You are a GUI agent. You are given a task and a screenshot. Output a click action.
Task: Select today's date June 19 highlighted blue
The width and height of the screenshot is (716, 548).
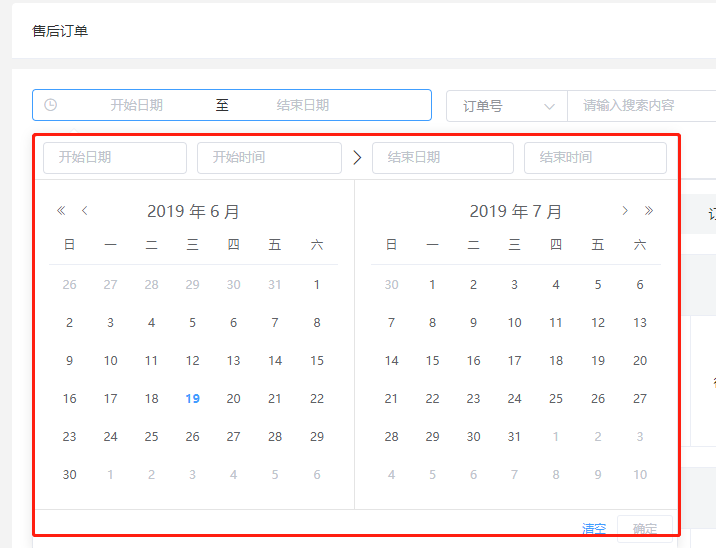click(192, 399)
